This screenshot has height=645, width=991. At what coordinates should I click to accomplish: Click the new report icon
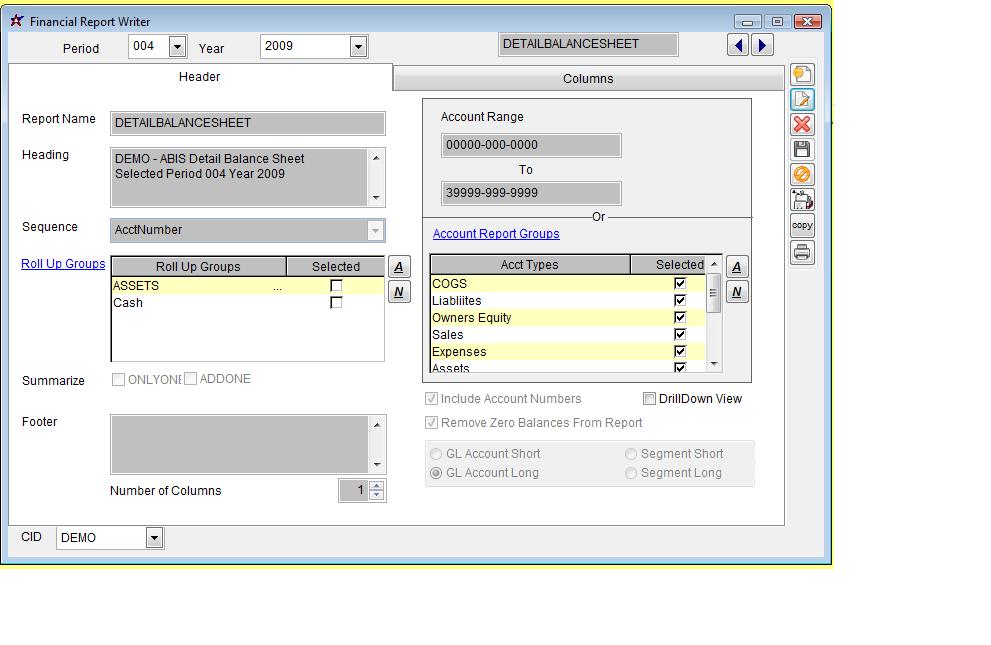point(802,75)
